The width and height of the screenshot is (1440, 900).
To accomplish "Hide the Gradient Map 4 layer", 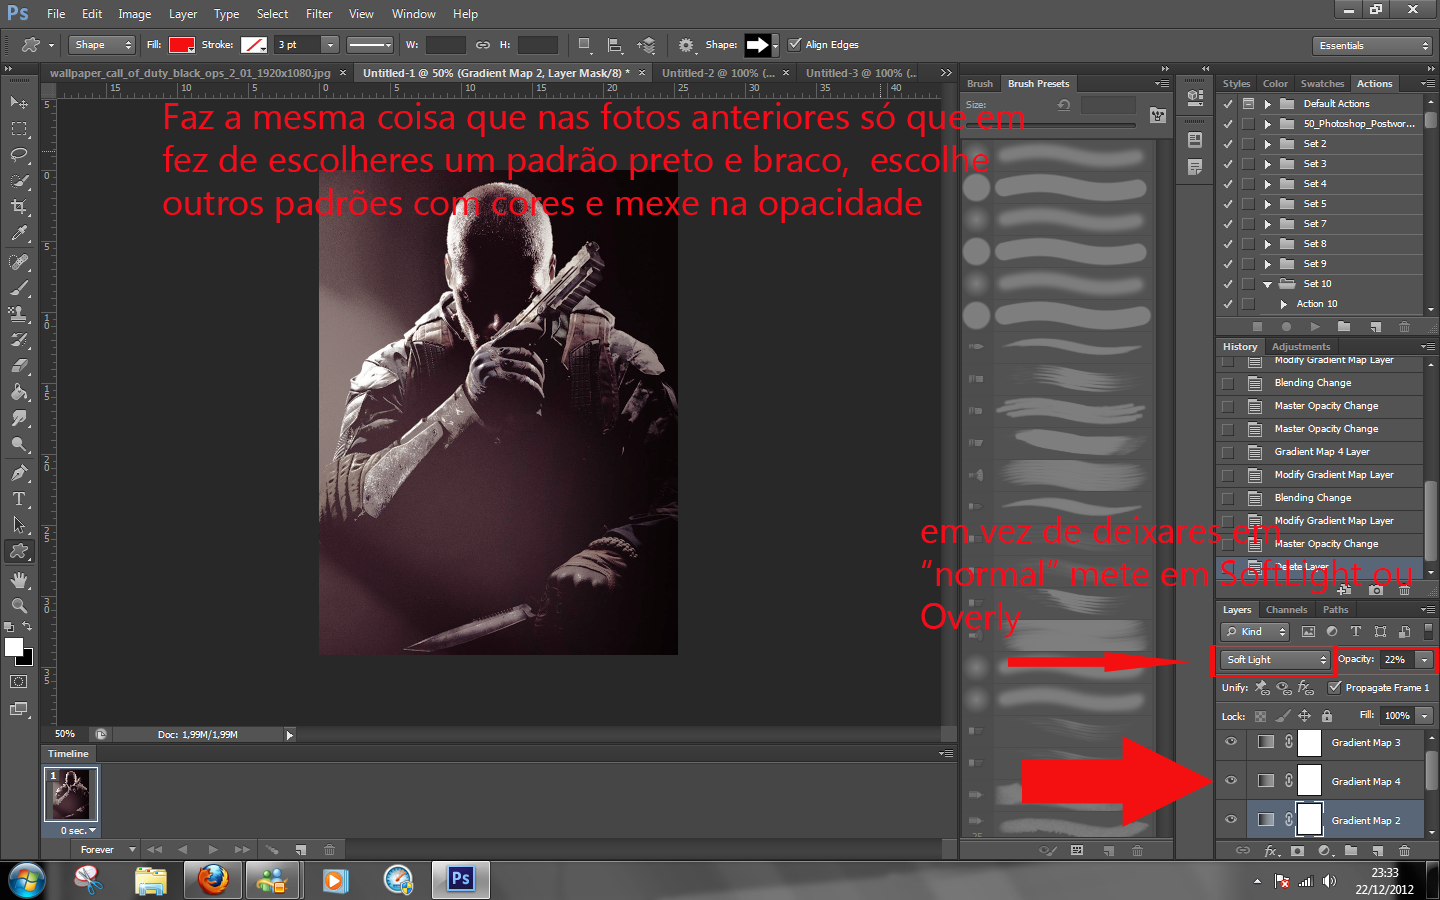I will click(x=1231, y=781).
